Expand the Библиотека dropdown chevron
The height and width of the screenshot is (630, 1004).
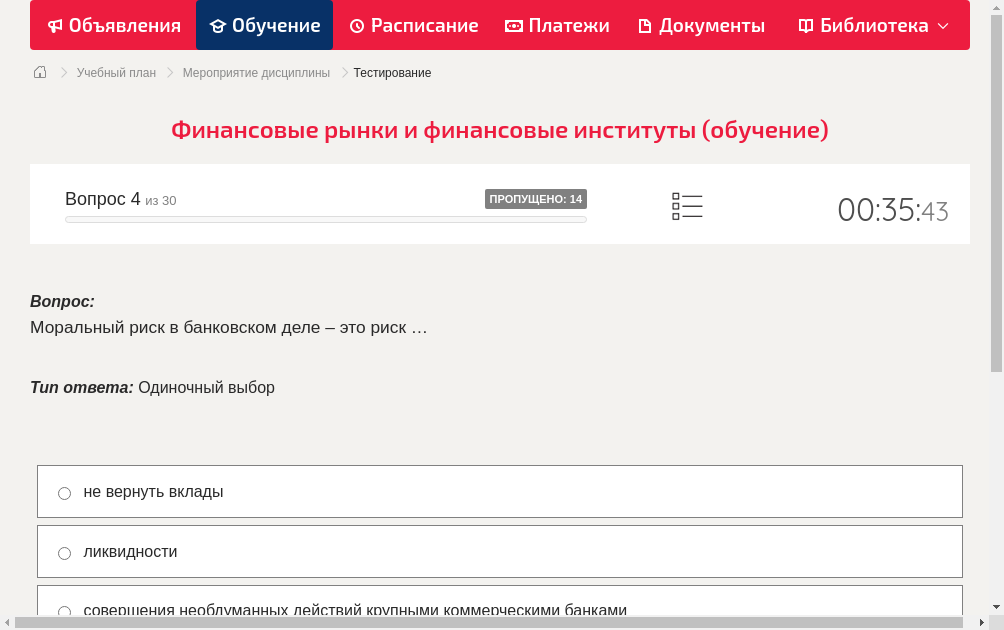click(943, 26)
